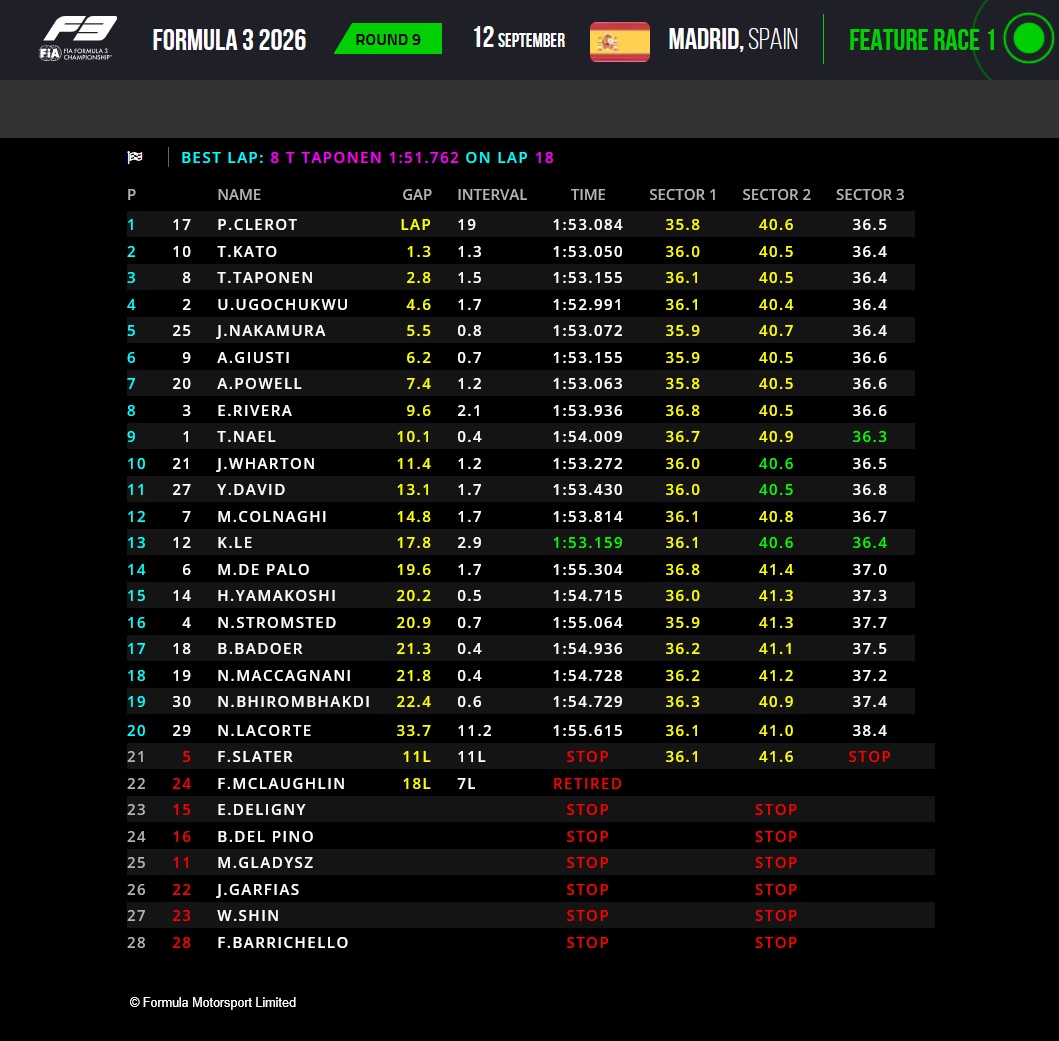
Task: Select driver N.LACORTE row name
Action: pos(264,730)
